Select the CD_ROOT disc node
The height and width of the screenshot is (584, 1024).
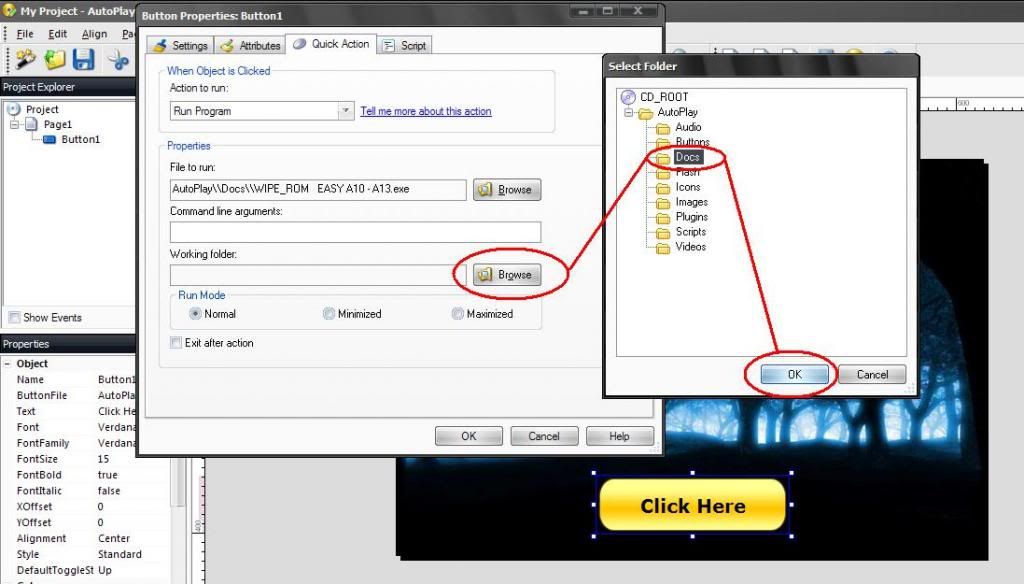click(x=628, y=97)
